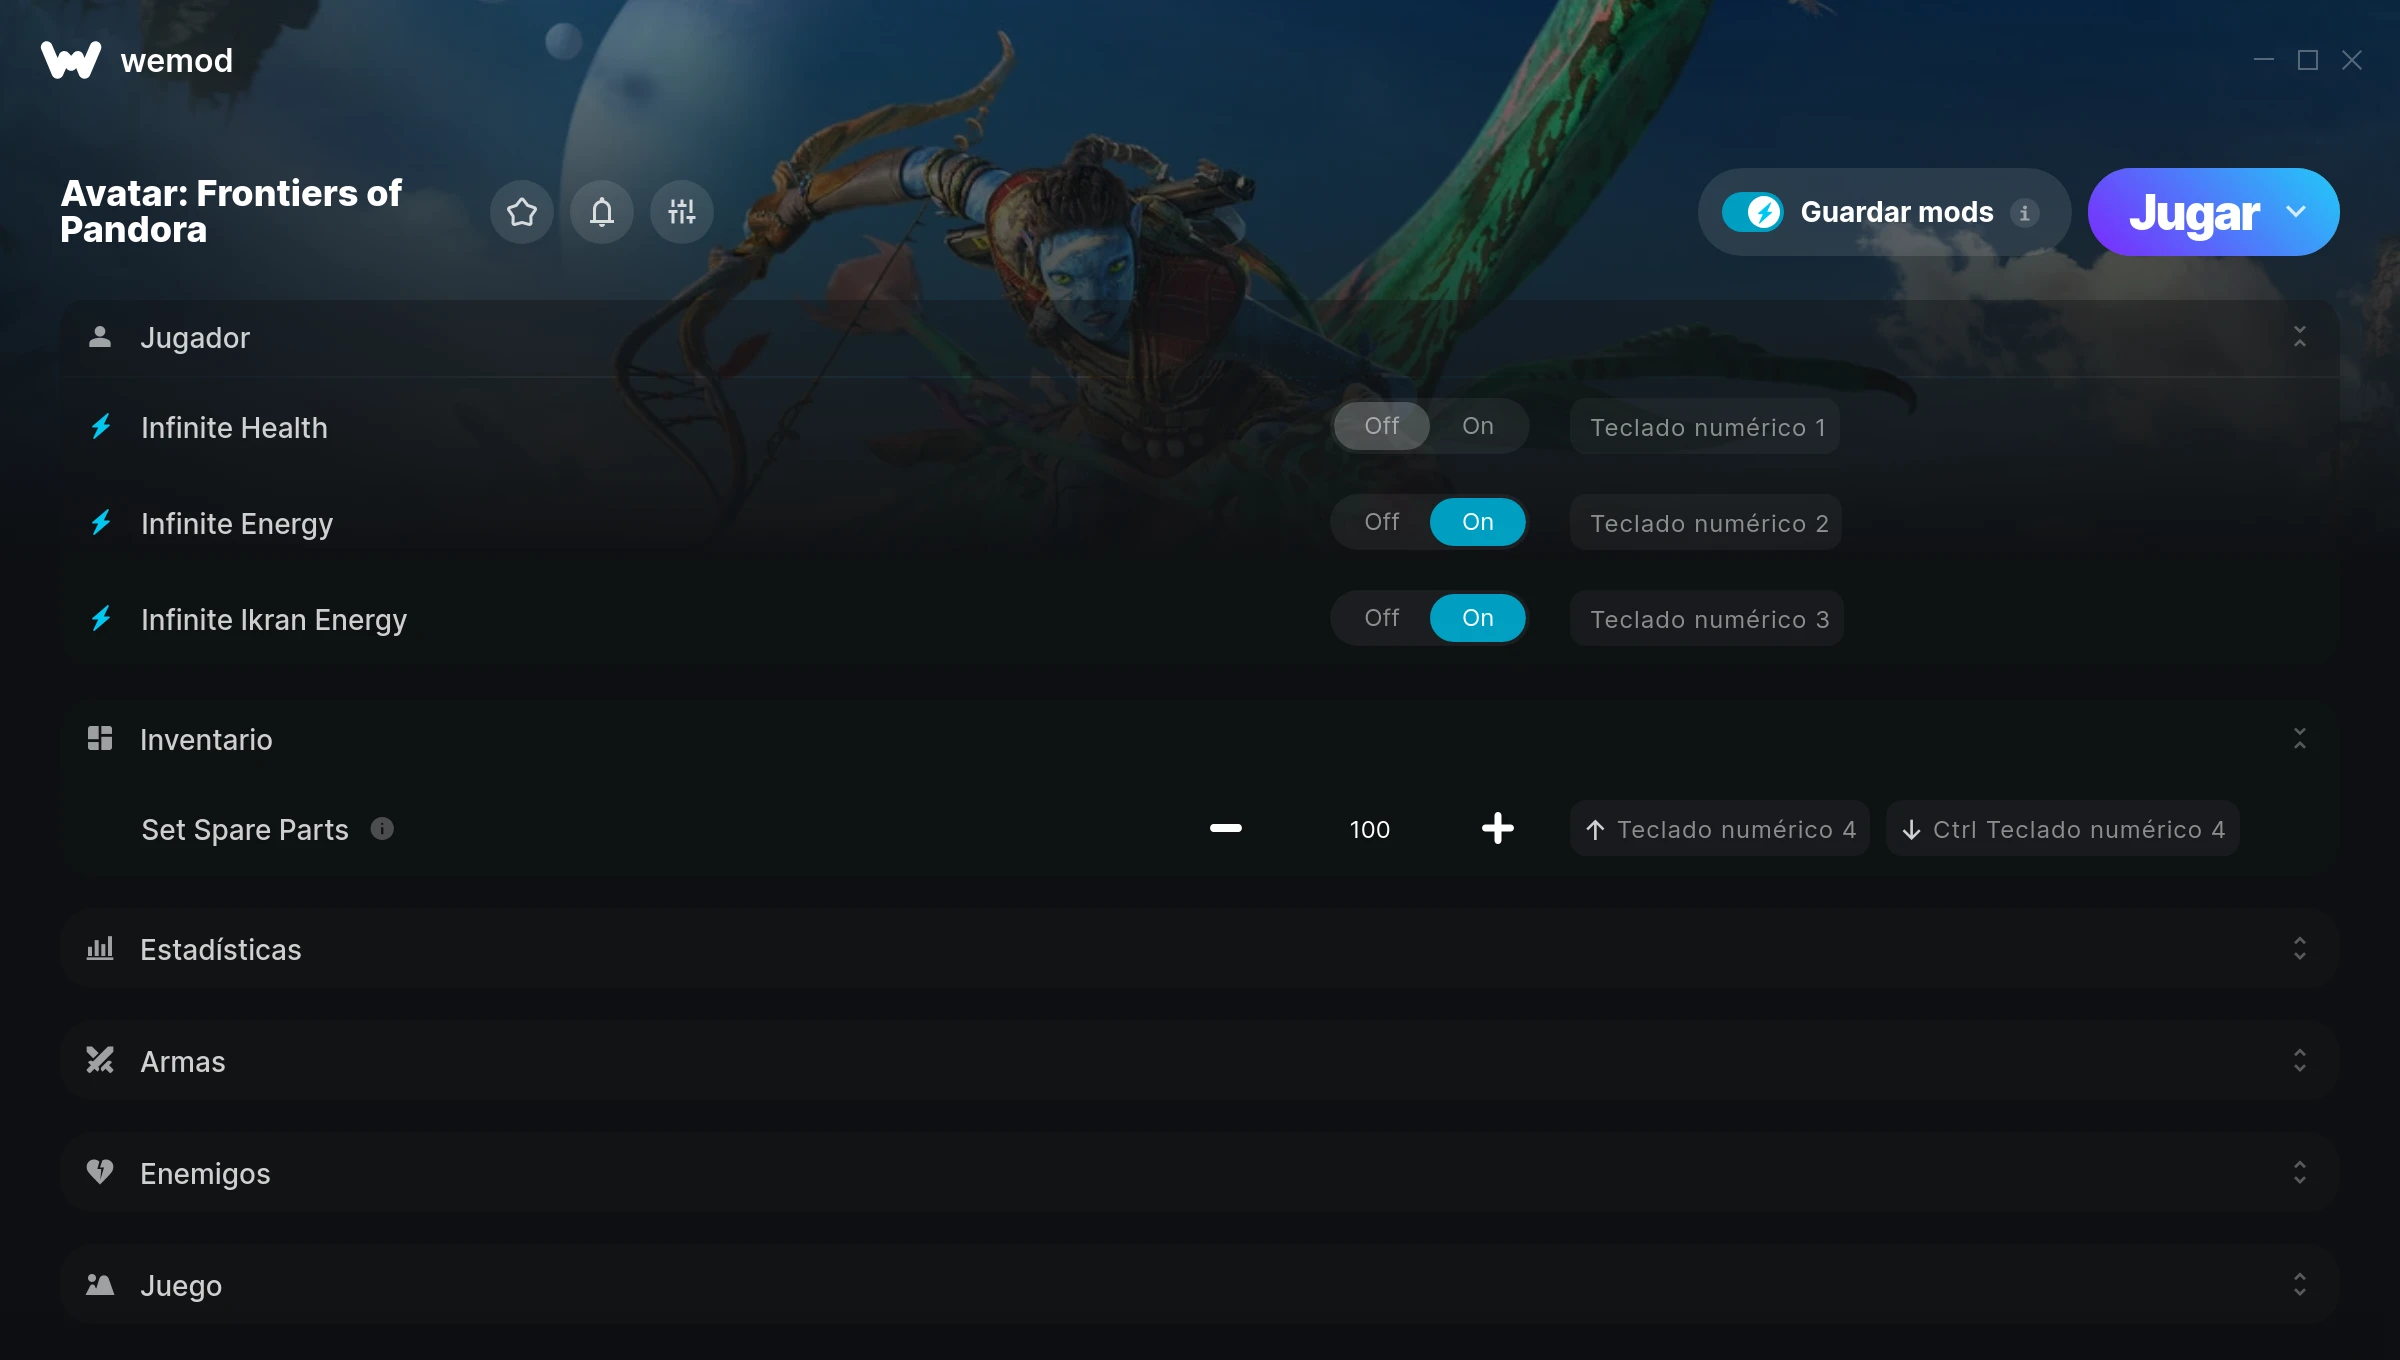The width and height of the screenshot is (2400, 1360).
Task: Change hotkey Teclado numérico 1
Action: tap(1705, 427)
